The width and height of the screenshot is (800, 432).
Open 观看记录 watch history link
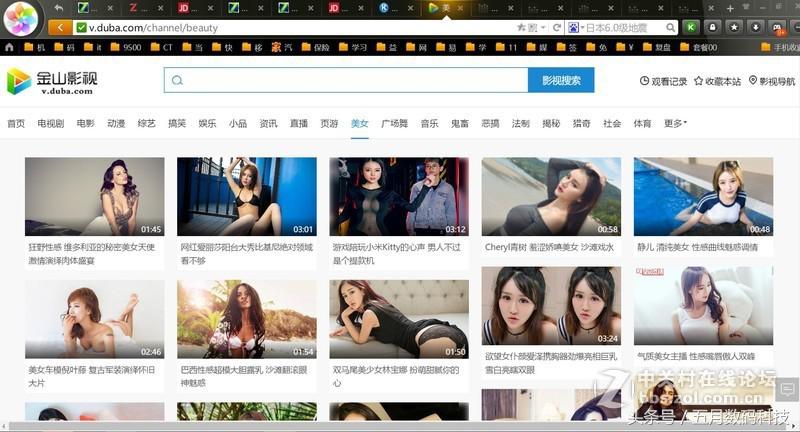click(663, 81)
